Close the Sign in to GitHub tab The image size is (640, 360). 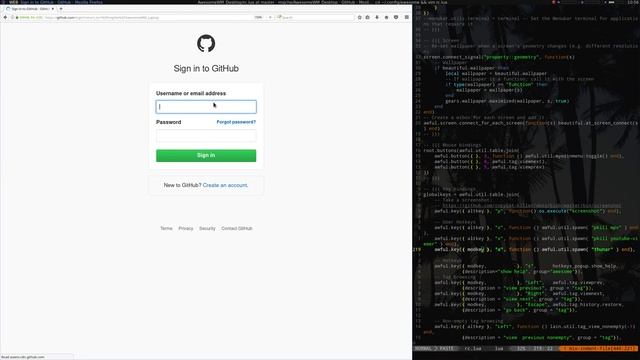53,9
